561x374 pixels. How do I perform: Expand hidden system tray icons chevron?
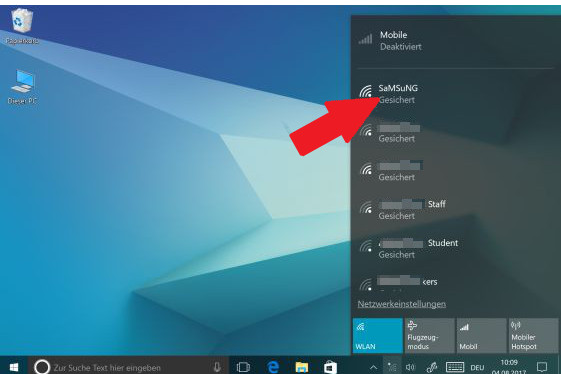coord(373,367)
